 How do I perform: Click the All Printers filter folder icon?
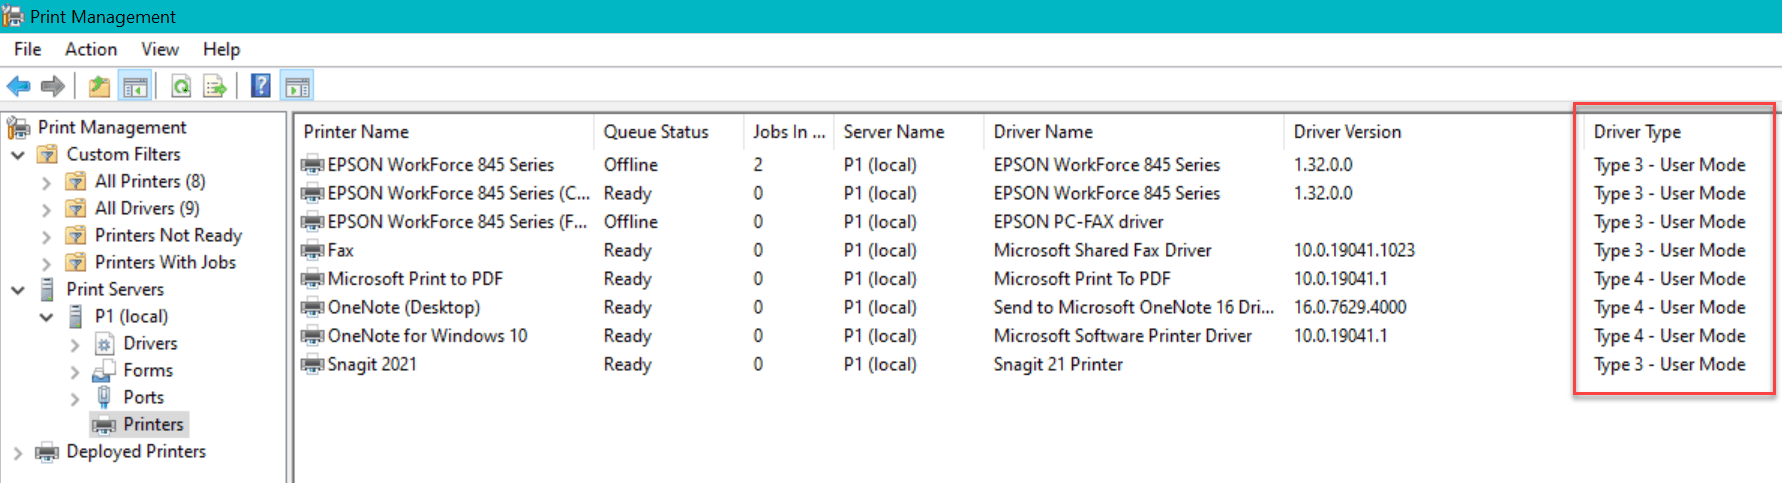click(76, 181)
